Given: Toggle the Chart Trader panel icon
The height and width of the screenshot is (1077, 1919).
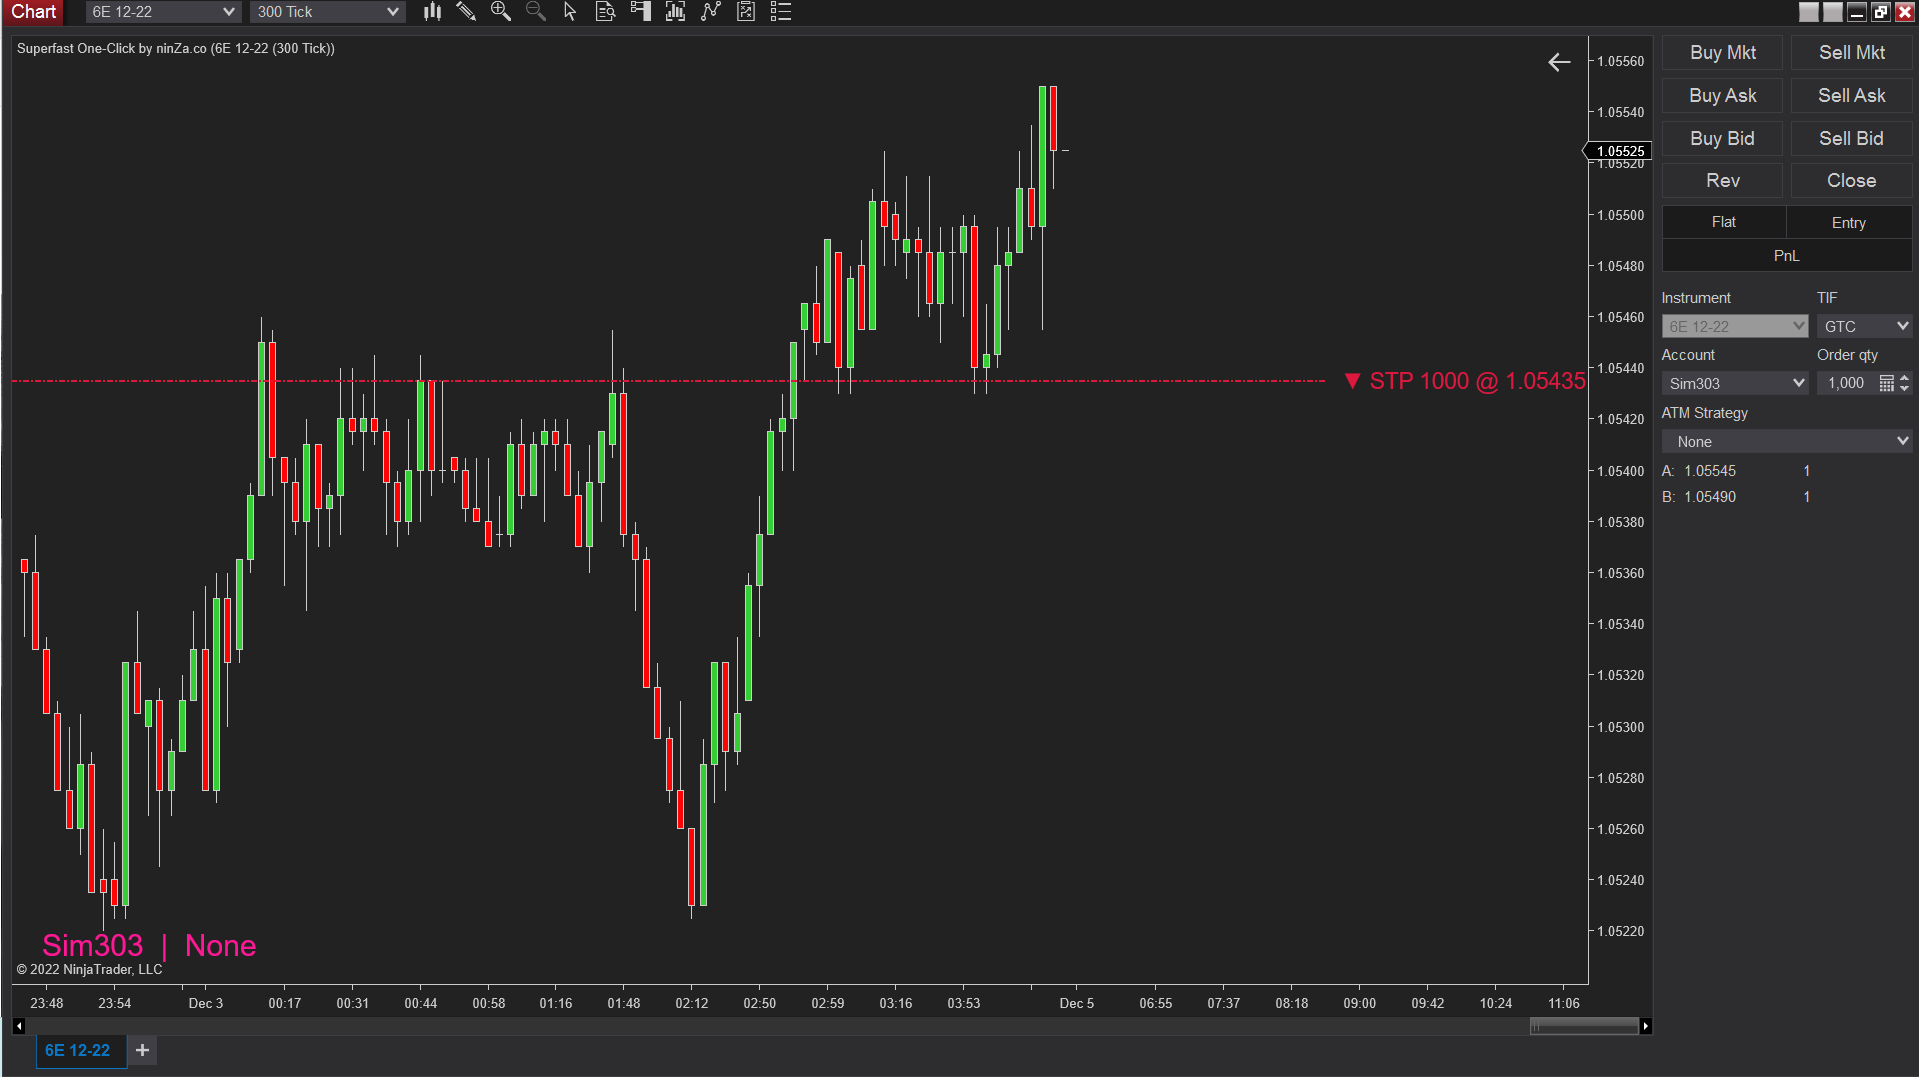Looking at the screenshot, I should 640,12.
